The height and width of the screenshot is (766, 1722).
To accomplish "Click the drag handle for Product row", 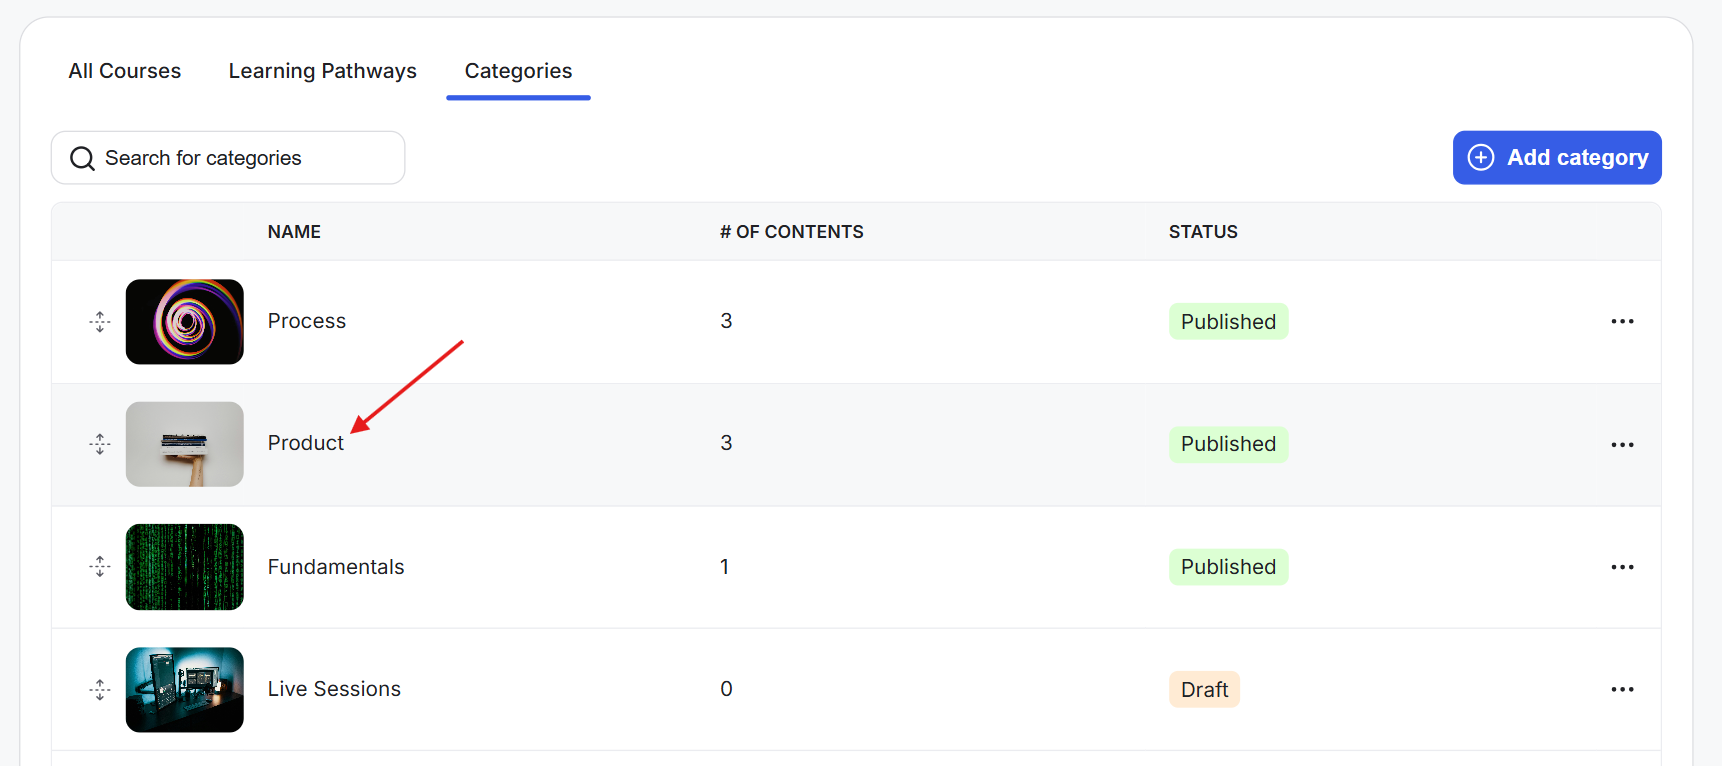I will [100, 444].
